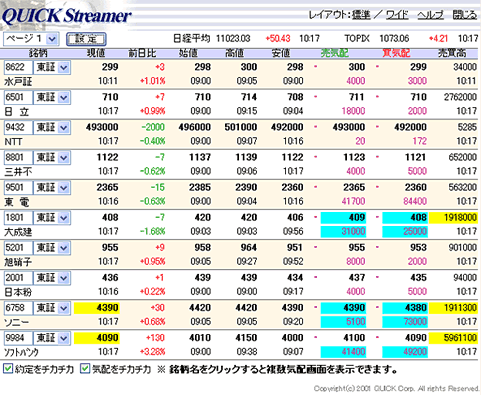Screen dimensions: 481x395
Task: Click the 閉じる link
Action: 465,15
